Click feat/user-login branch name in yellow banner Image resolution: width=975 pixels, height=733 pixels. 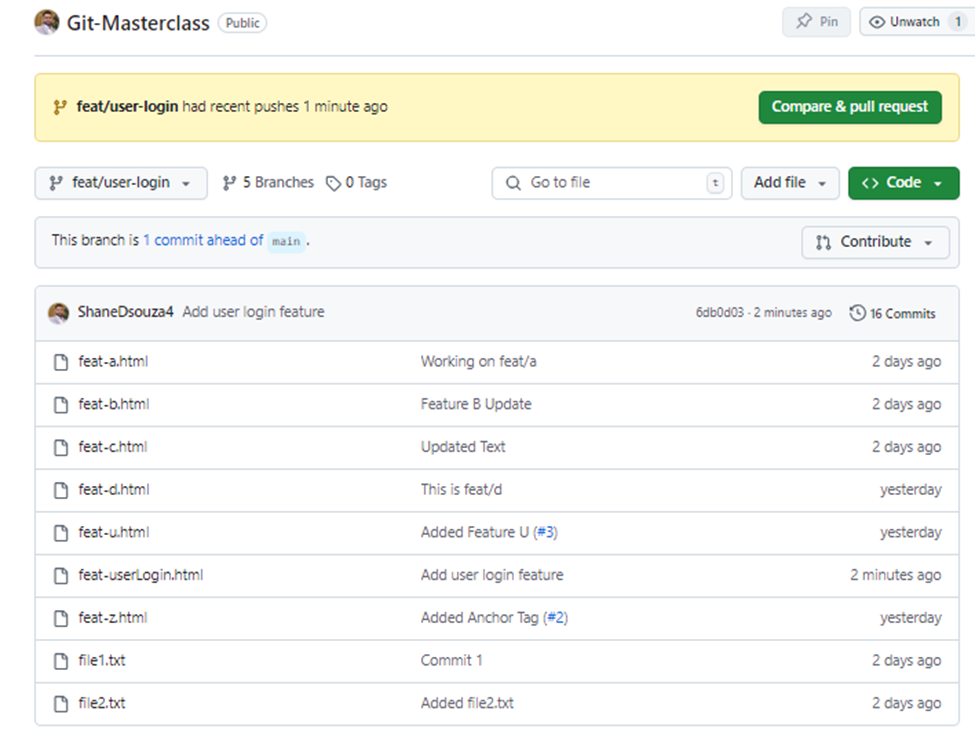pos(127,106)
